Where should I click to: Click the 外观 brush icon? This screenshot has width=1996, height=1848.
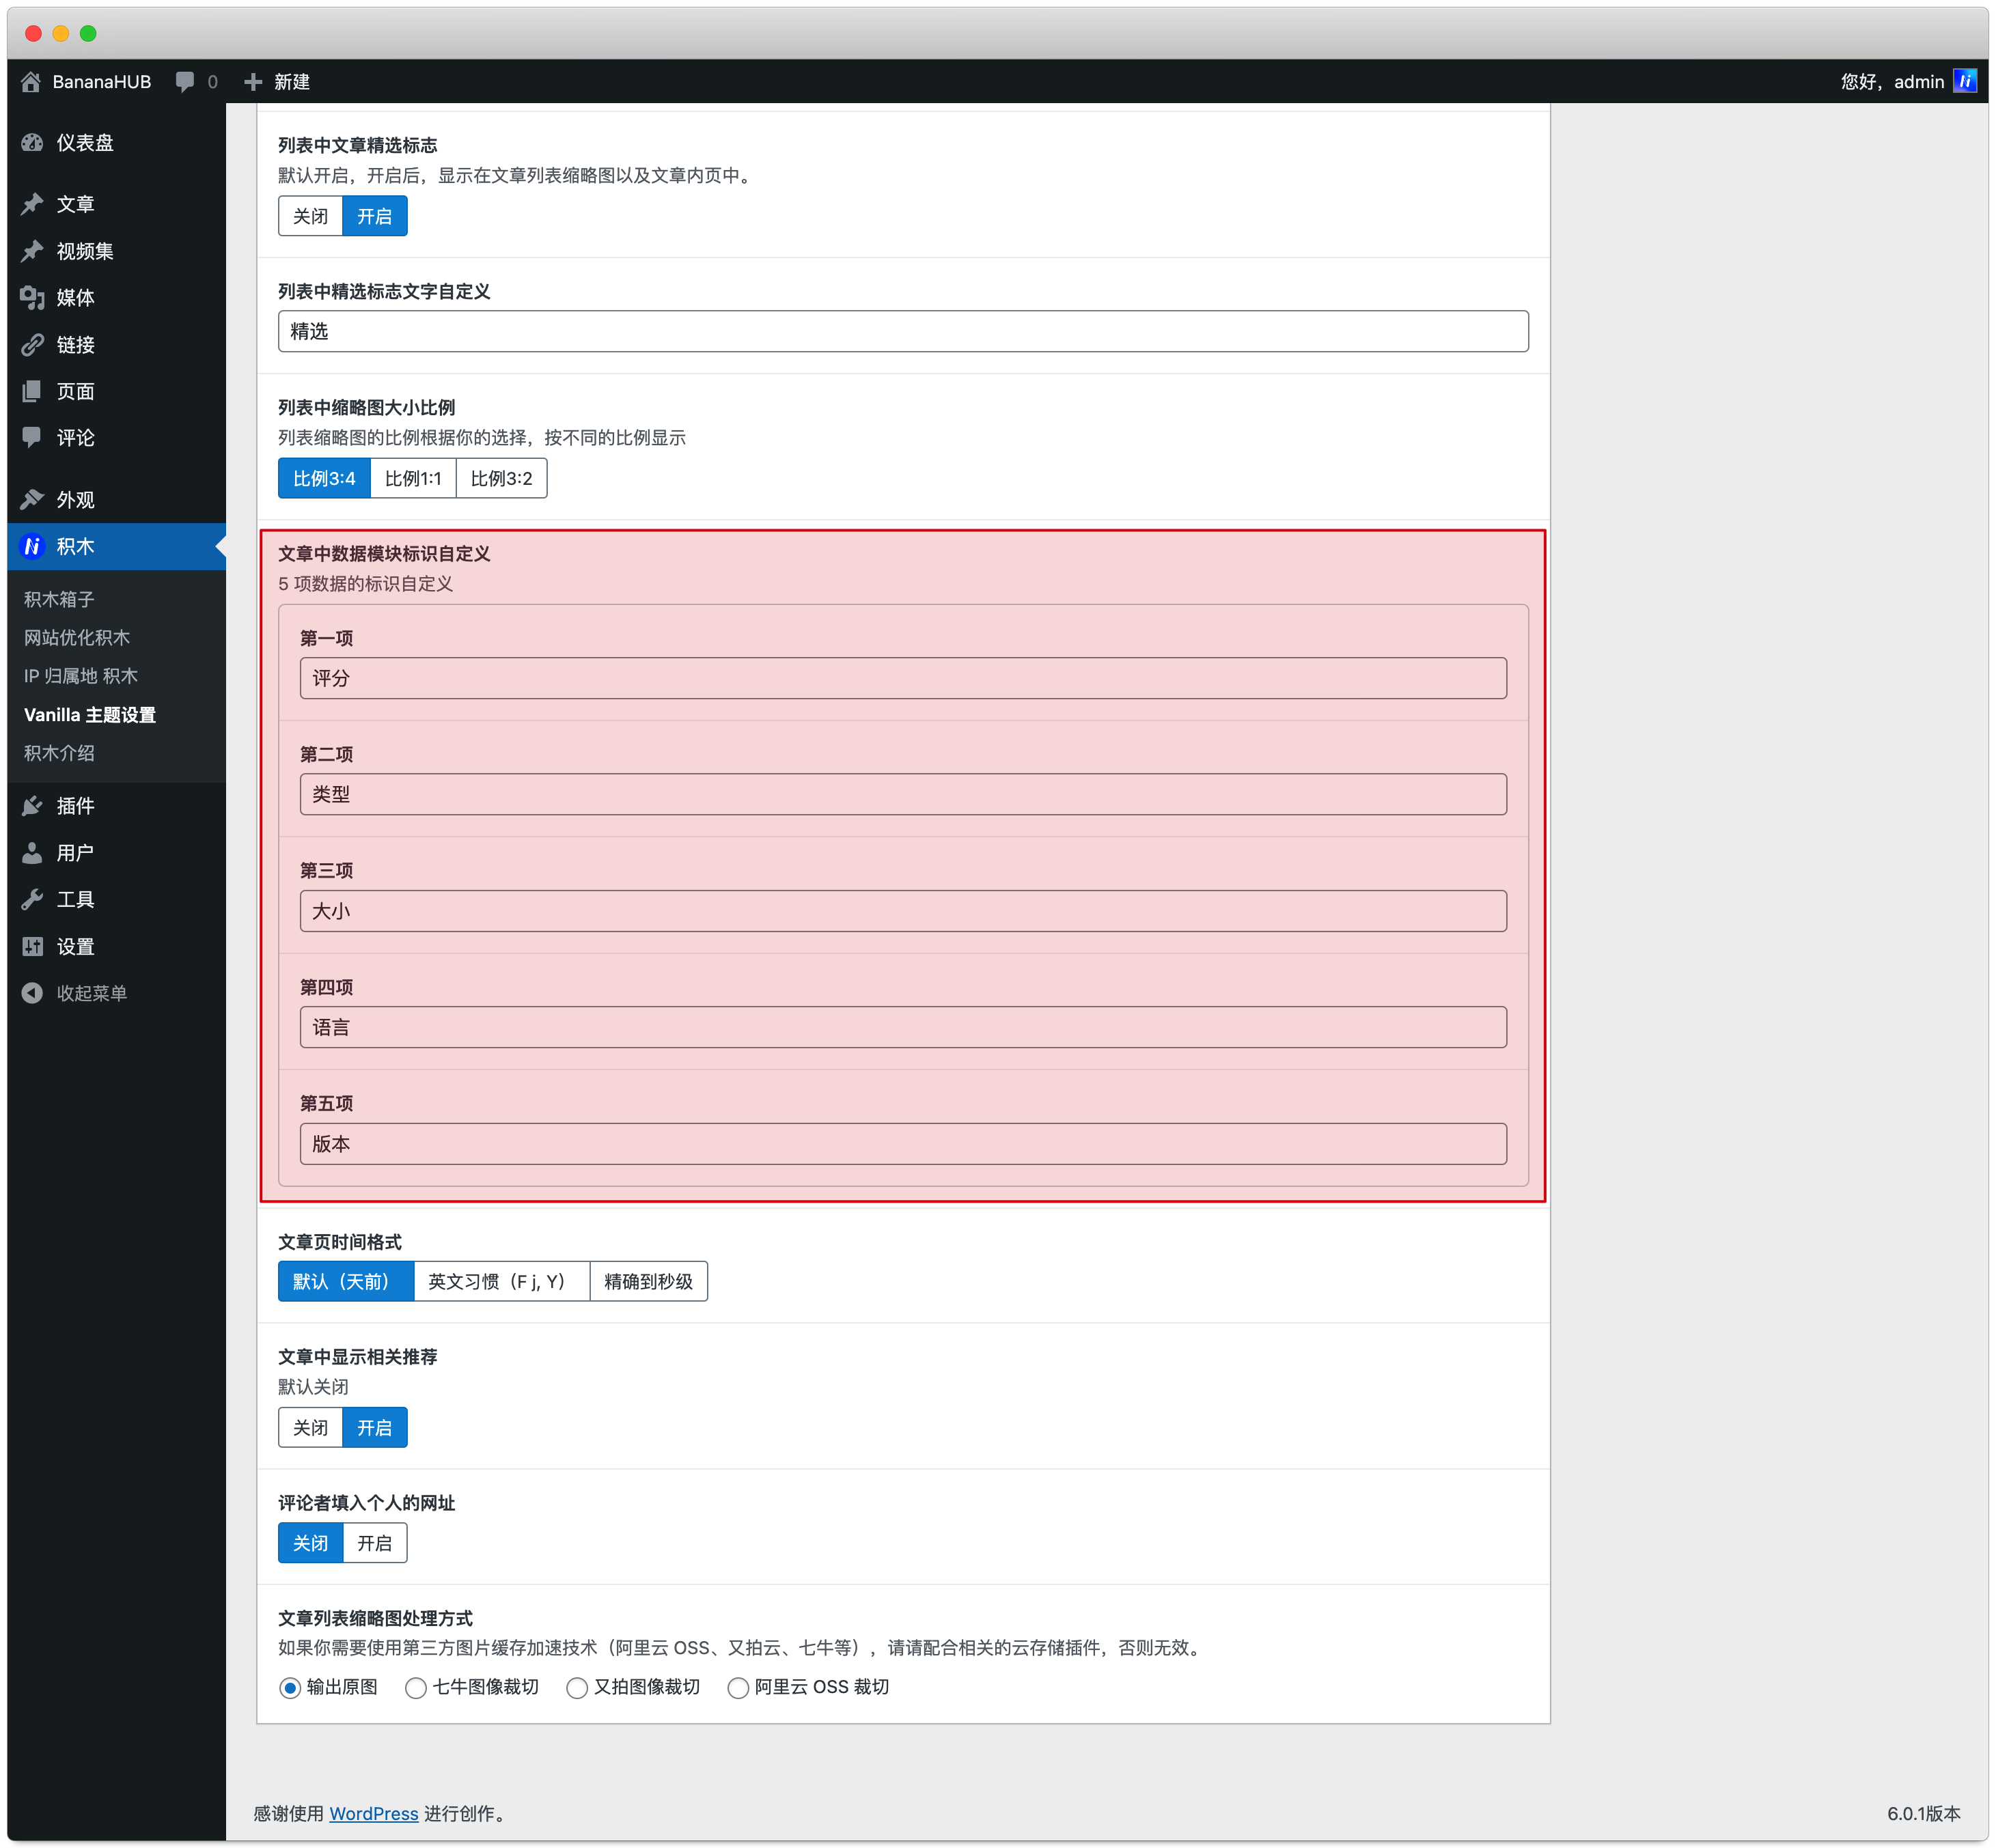click(x=32, y=499)
